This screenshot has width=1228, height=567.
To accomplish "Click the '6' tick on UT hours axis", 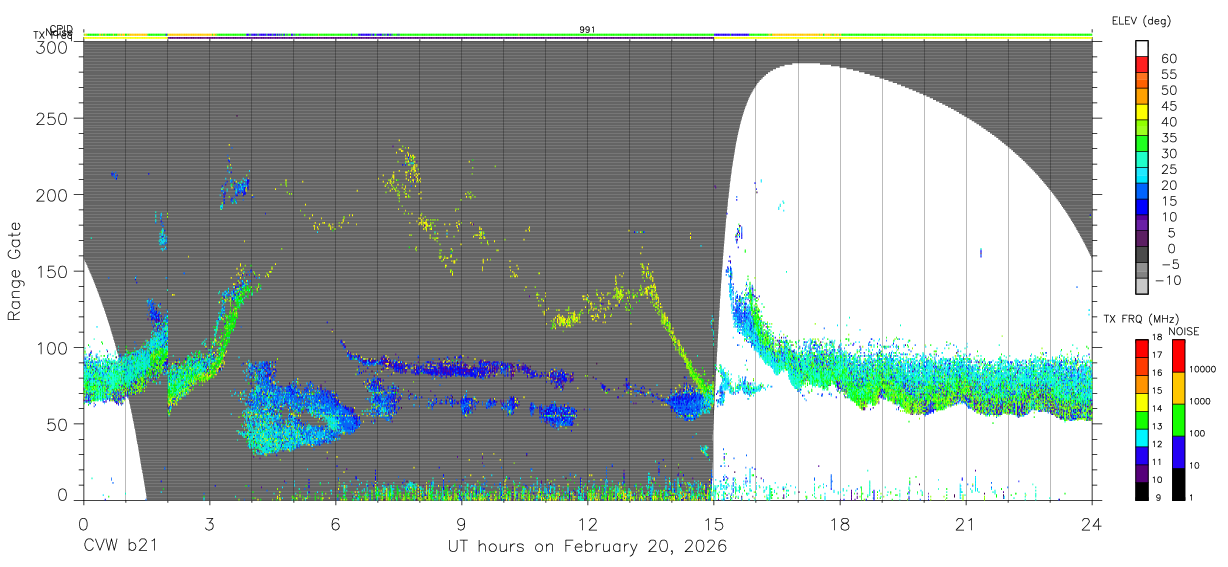I will pyautogui.click(x=335, y=524).
